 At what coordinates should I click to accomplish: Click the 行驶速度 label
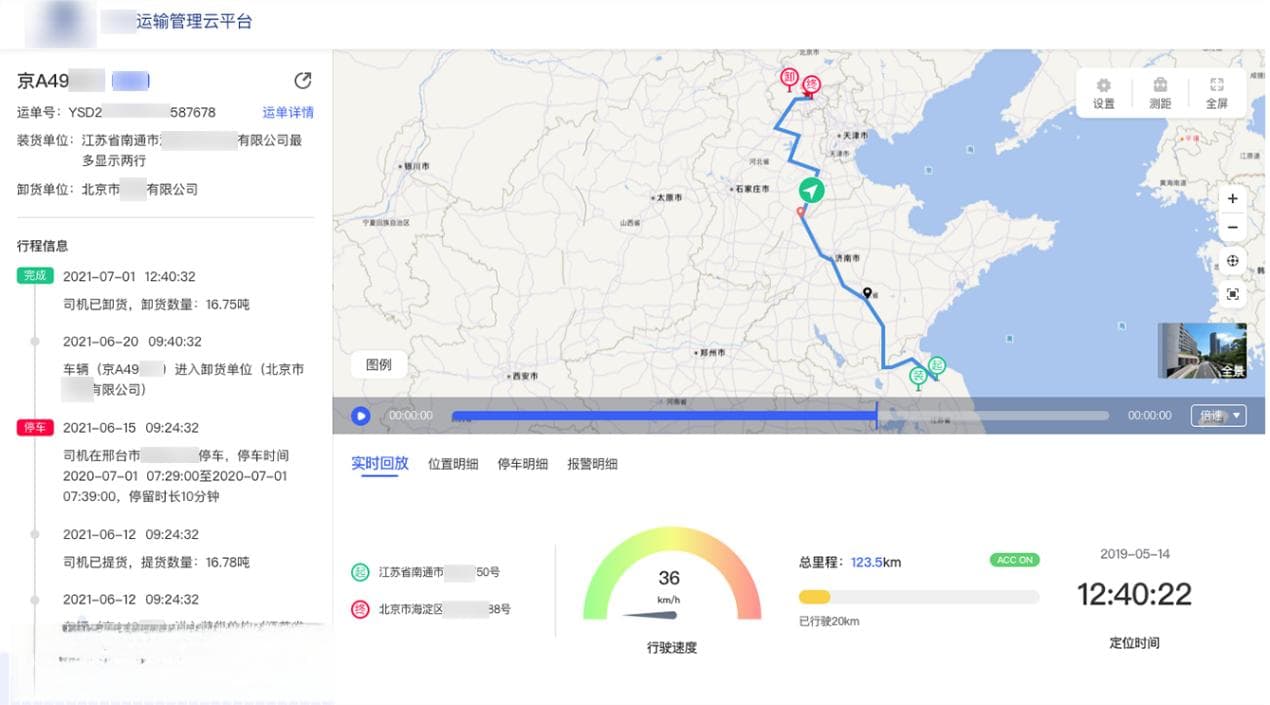(672, 647)
